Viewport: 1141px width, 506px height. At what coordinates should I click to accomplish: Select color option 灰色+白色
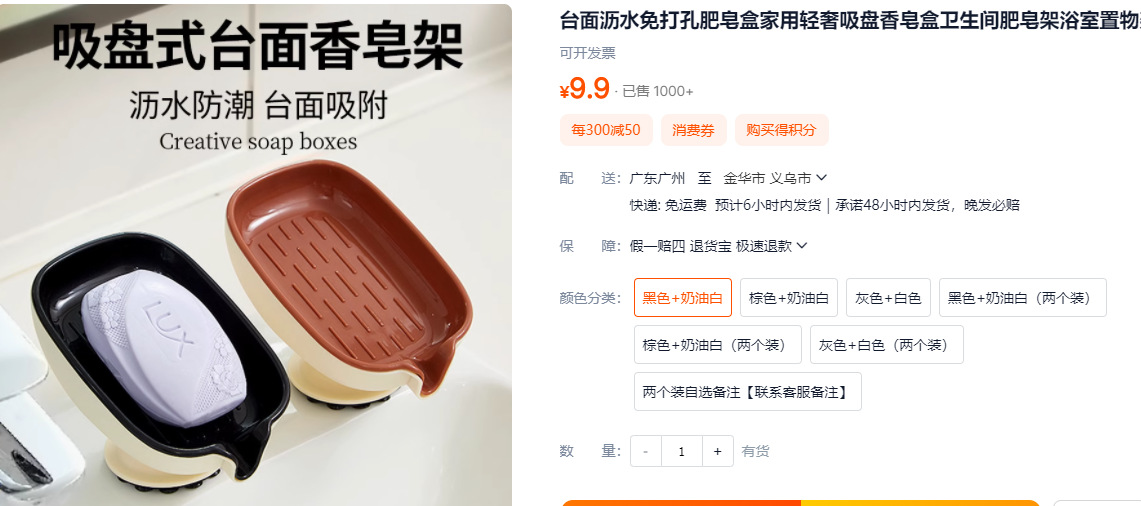pyautogui.click(x=888, y=298)
